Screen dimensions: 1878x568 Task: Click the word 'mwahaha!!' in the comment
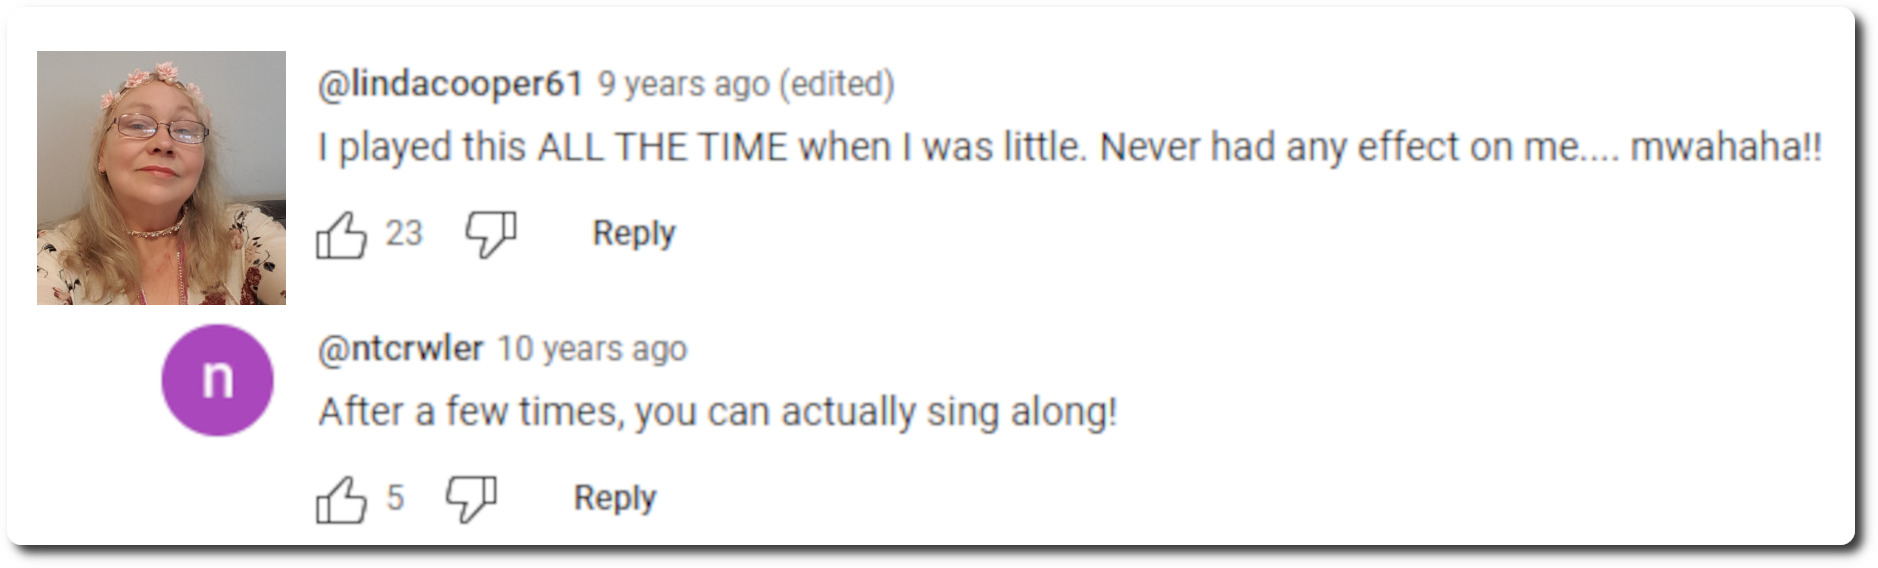[1726, 148]
